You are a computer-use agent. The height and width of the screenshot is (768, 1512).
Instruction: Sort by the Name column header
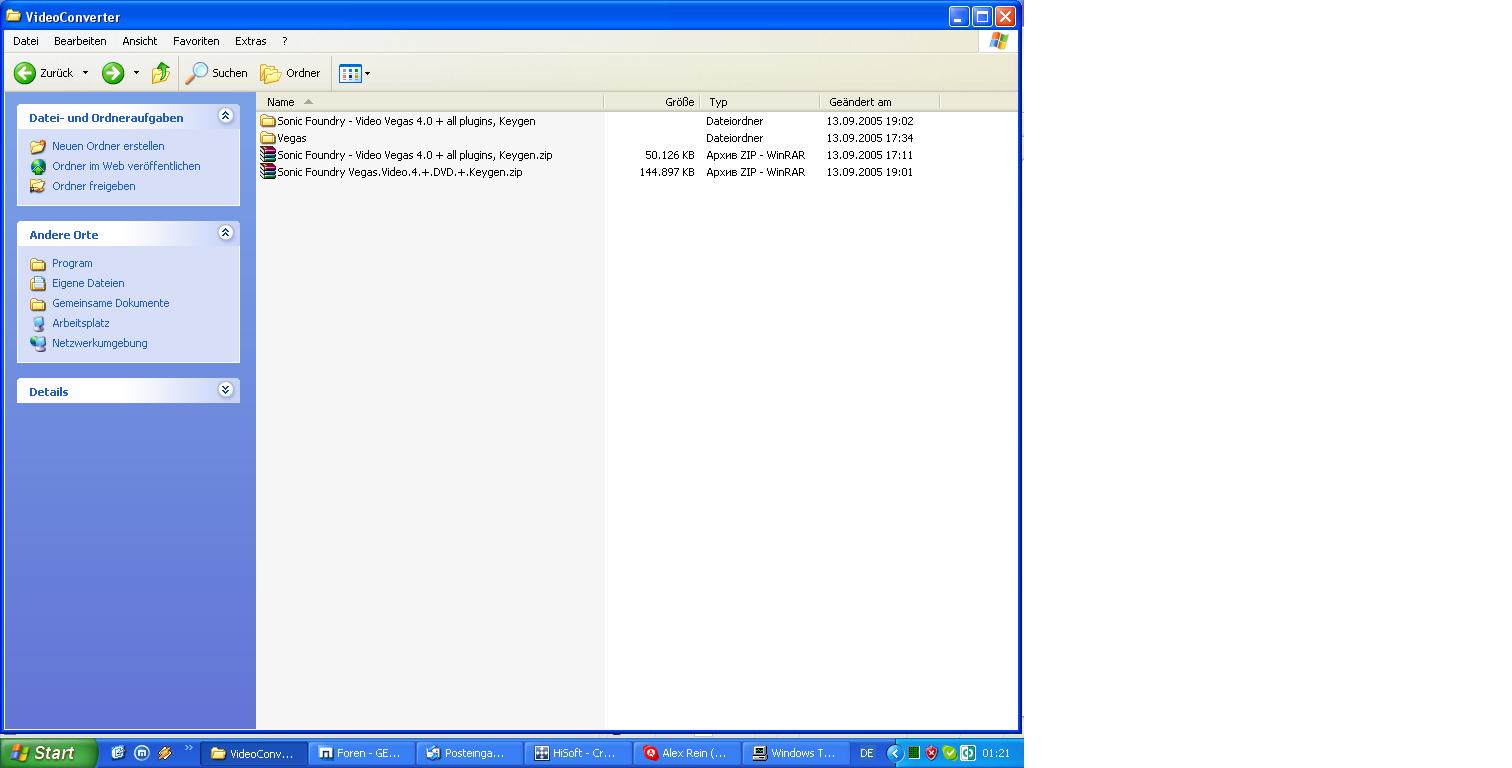431,102
